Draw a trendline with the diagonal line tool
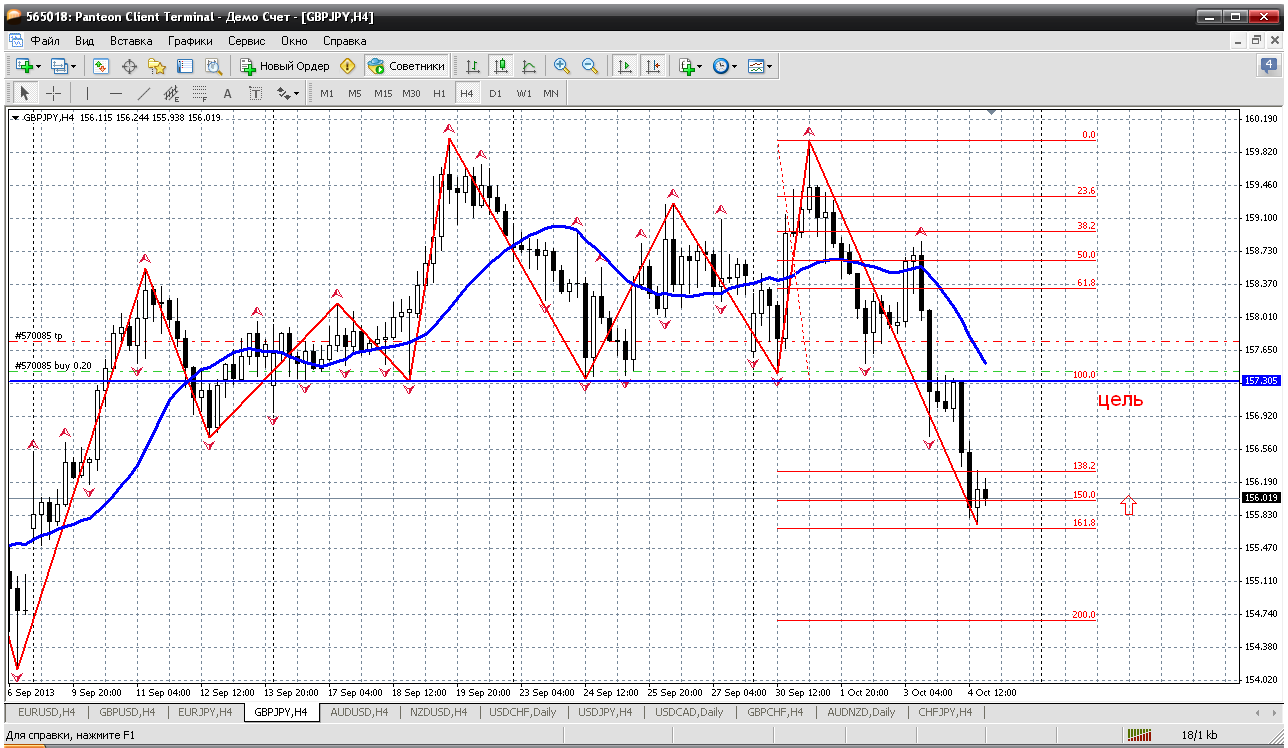 click(x=143, y=93)
